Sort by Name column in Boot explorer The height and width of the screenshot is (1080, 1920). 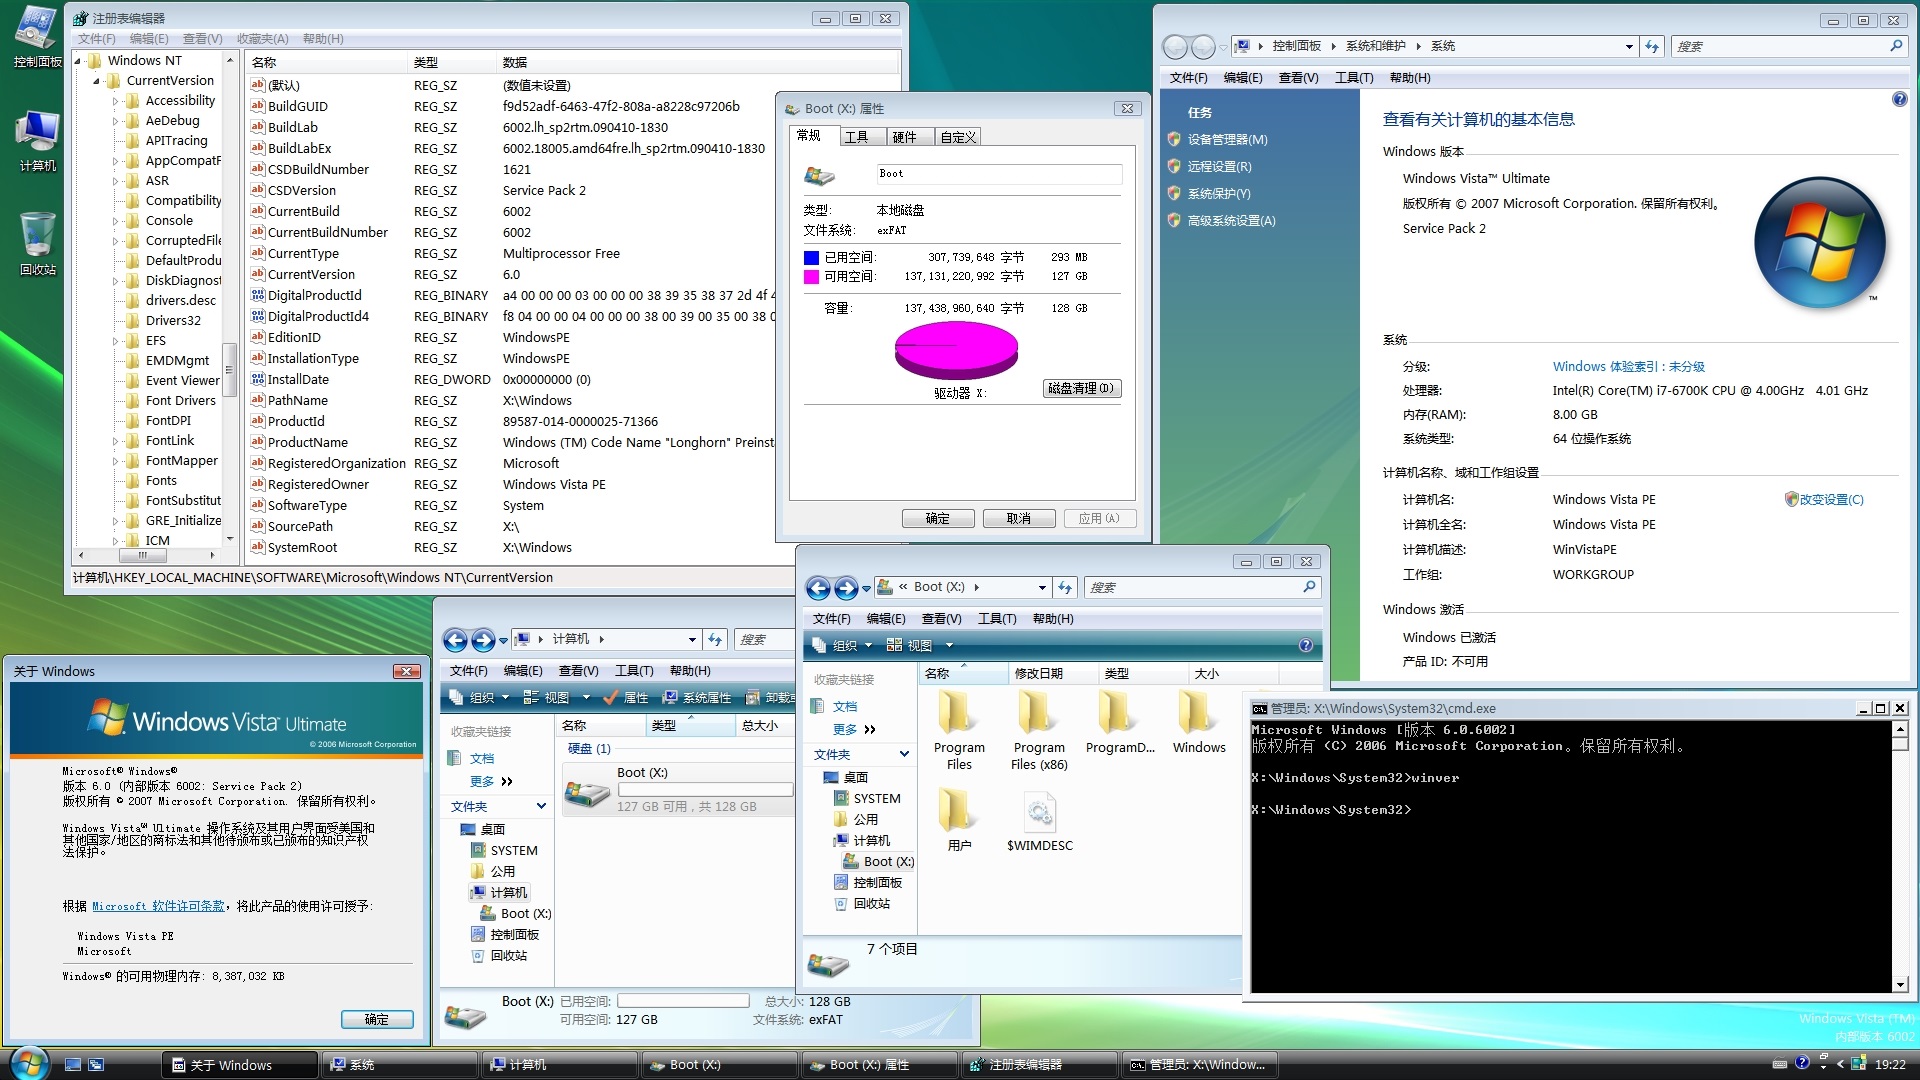pyautogui.click(x=962, y=674)
